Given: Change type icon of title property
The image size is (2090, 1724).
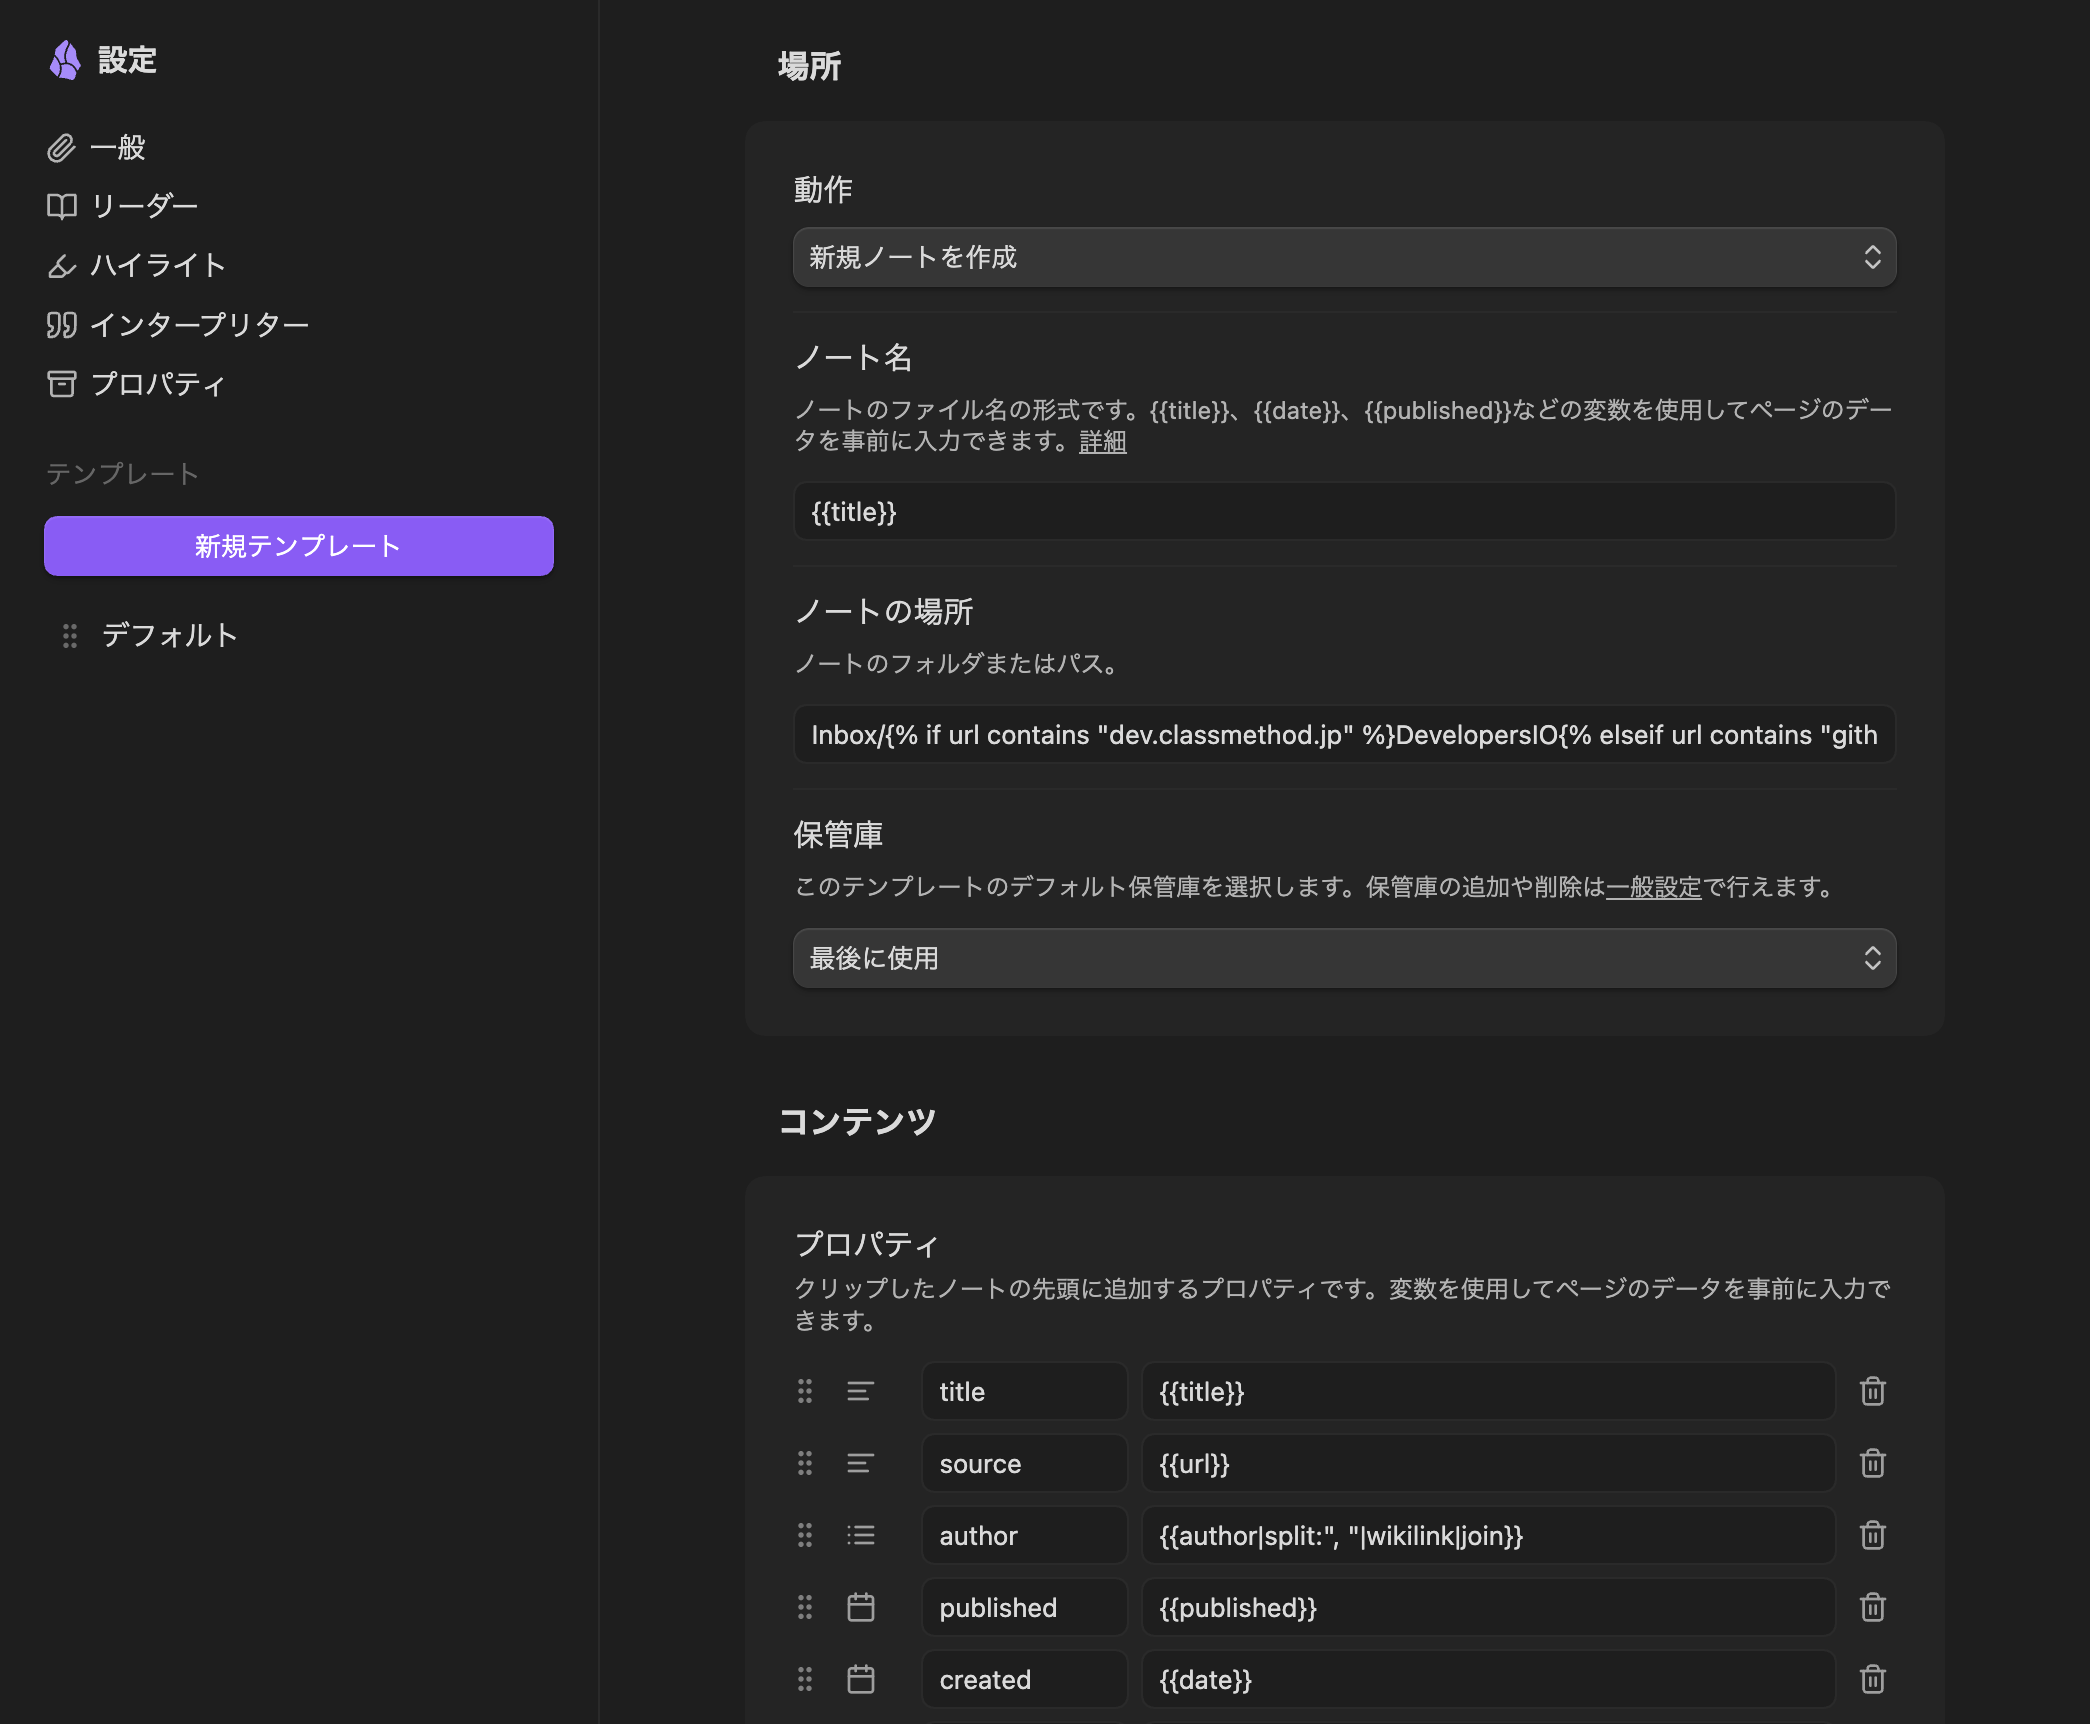Looking at the screenshot, I should pos(860,1391).
